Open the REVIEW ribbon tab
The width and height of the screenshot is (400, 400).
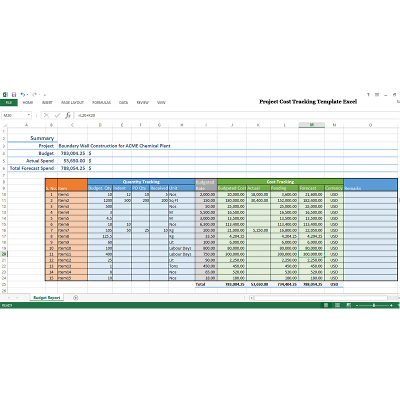coord(143,103)
